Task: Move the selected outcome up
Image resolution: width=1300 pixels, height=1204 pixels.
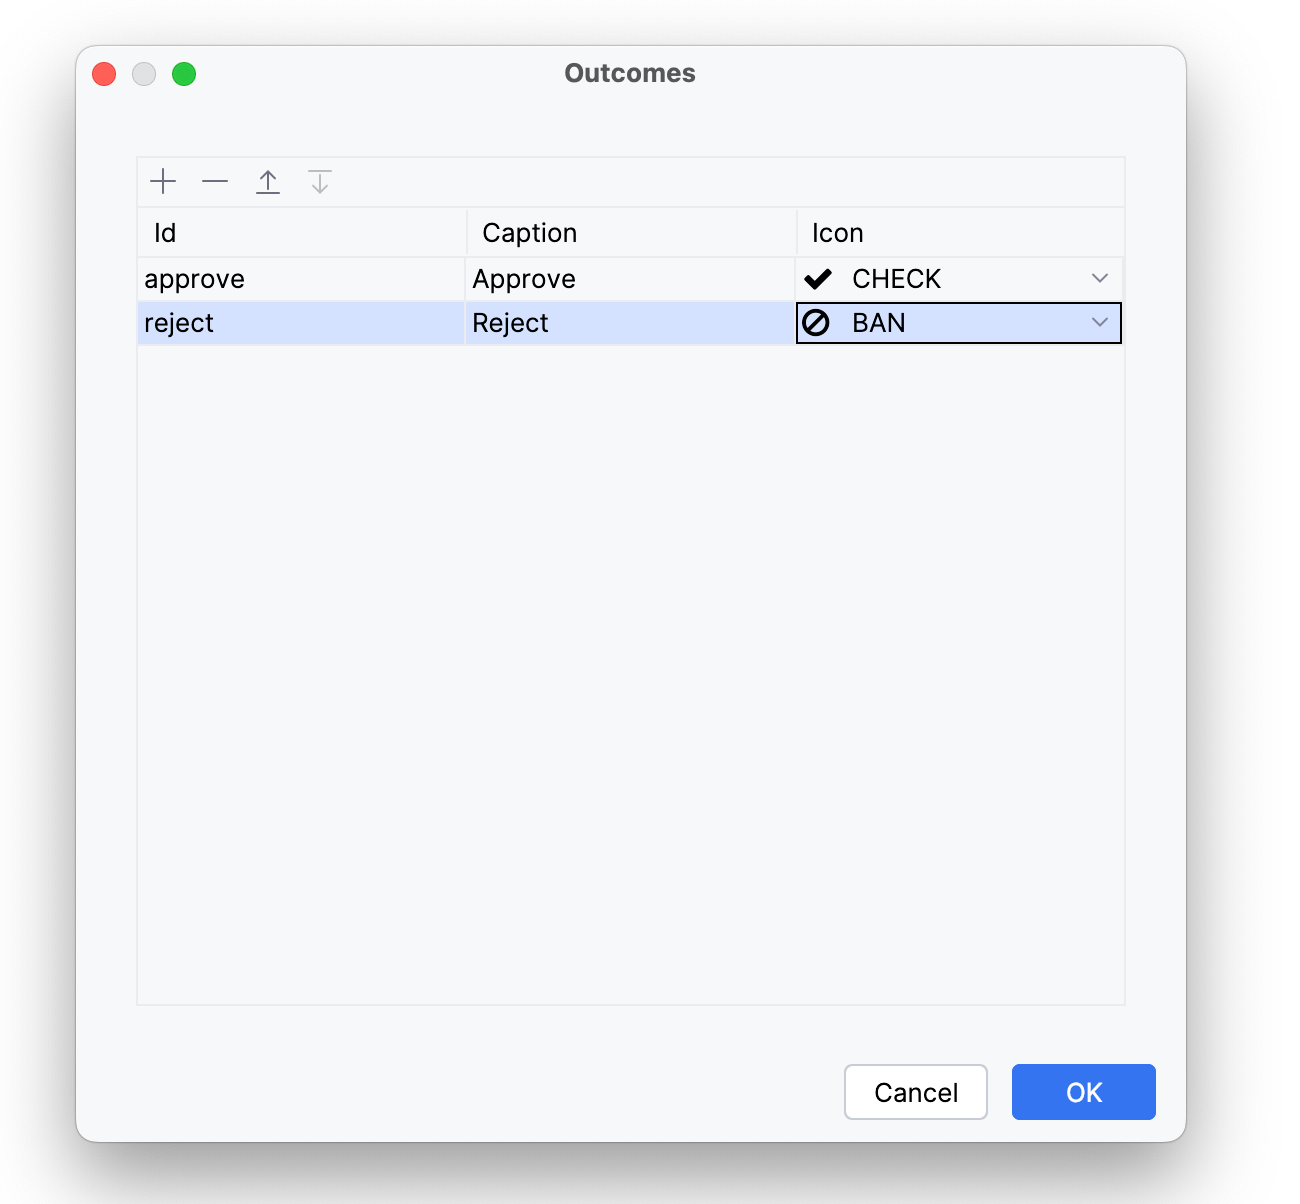Action: click(268, 182)
